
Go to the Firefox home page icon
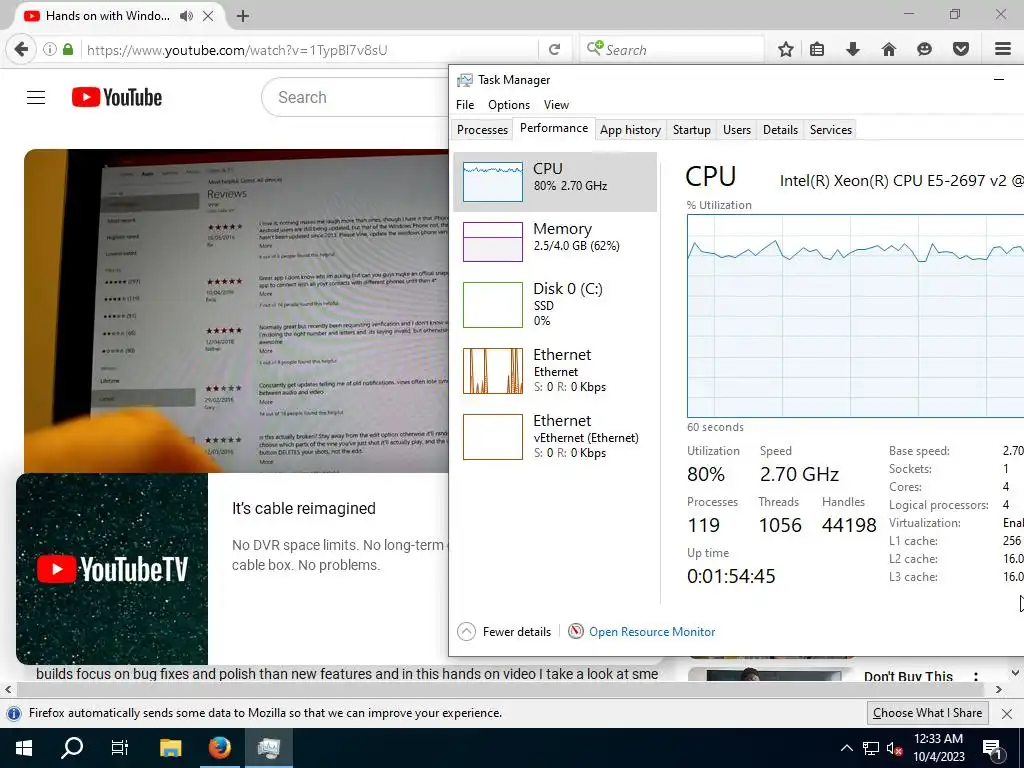[888, 49]
